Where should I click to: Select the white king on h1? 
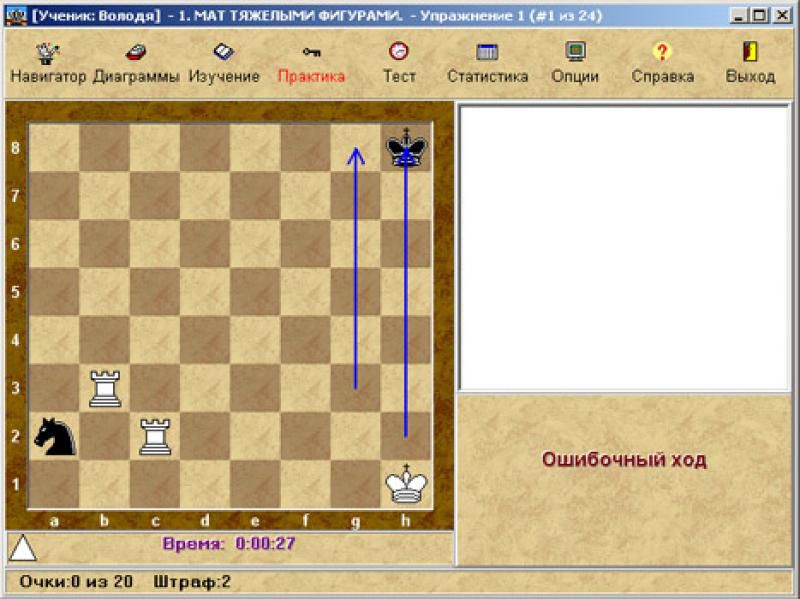(406, 486)
